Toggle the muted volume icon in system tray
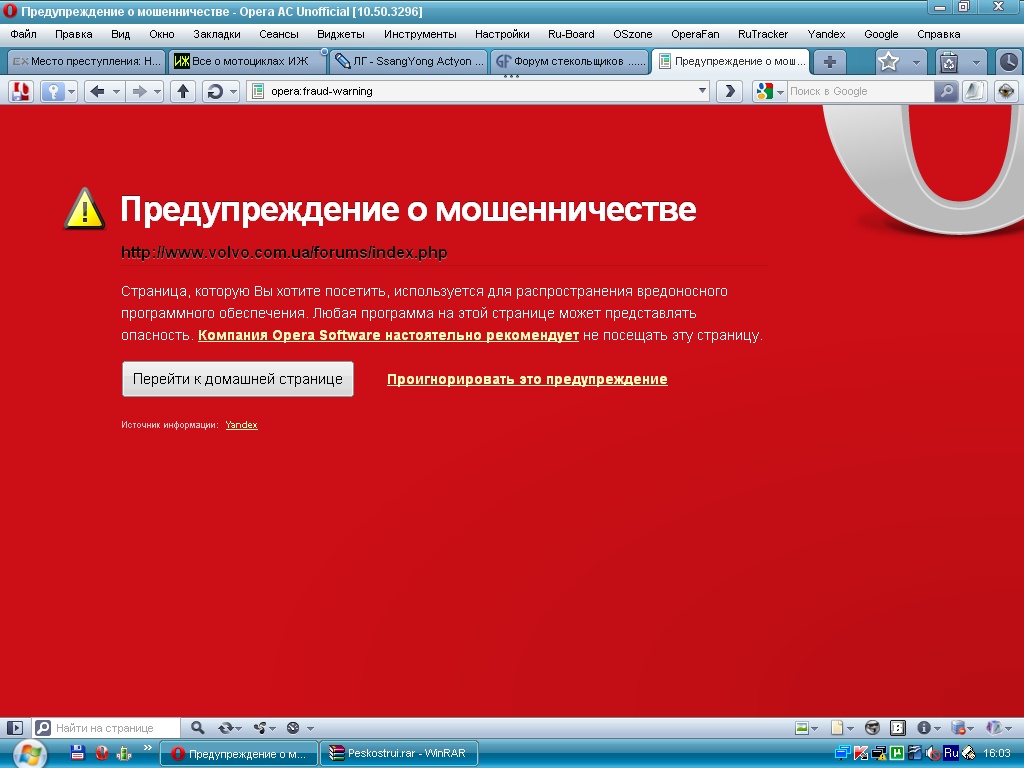1024x768 pixels. click(x=929, y=753)
